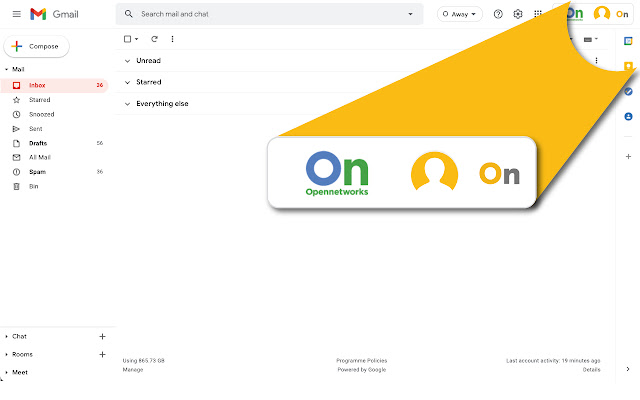Click the warning icon beside Spam
The image size is (640, 400).
tap(16, 172)
